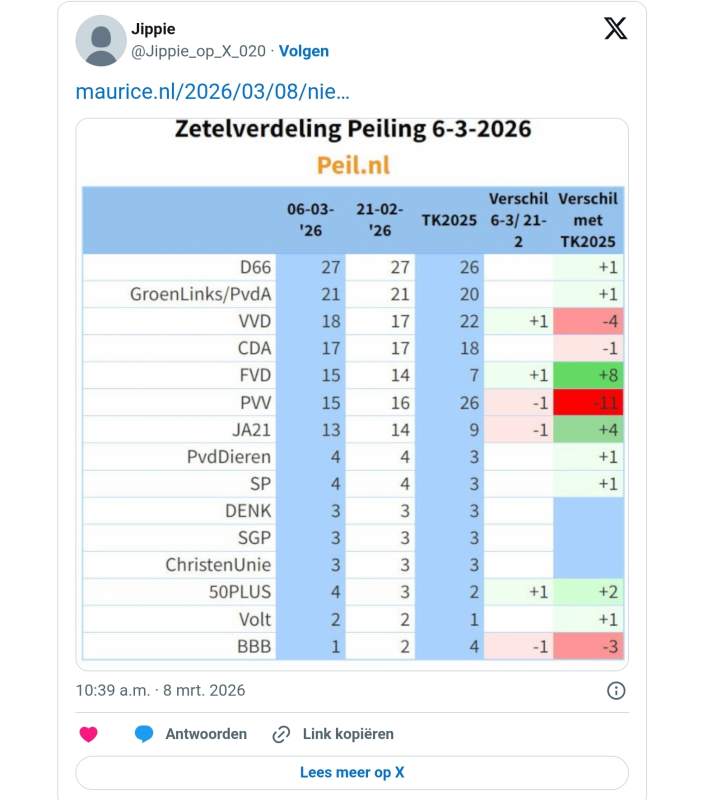Open the Jippie display name

pos(154,28)
